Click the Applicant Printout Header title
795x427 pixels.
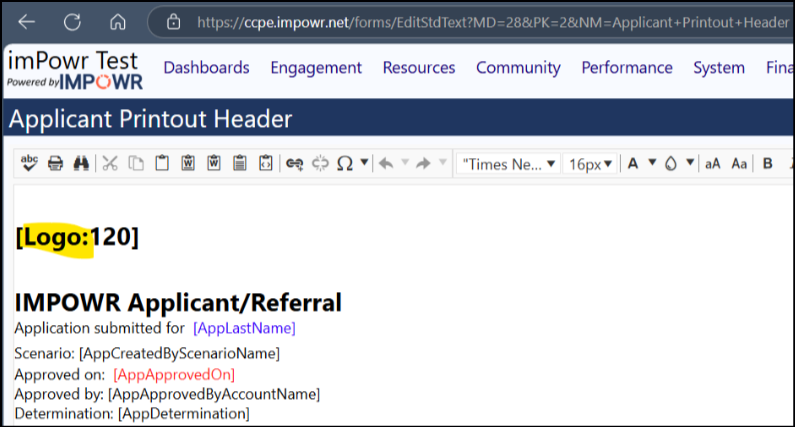coord(151,119)
